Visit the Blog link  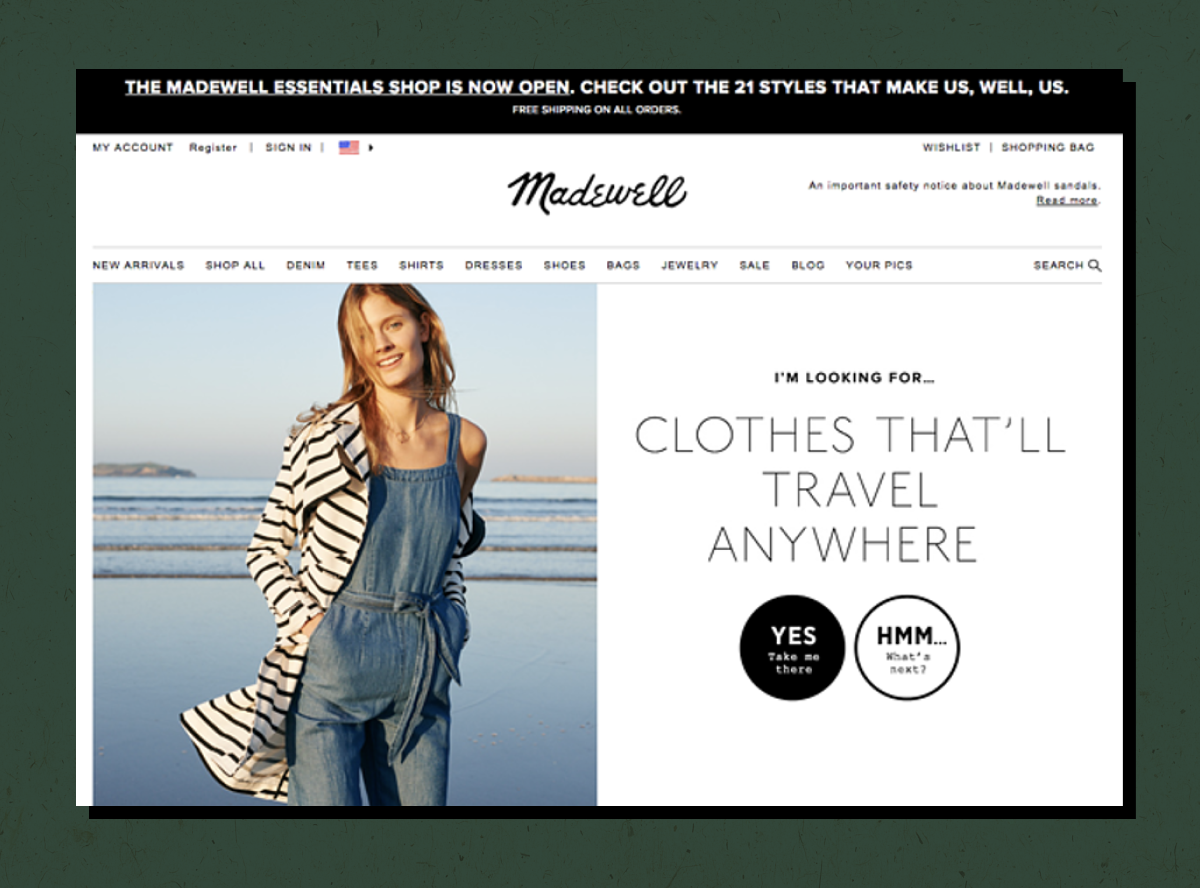point(808,265)
